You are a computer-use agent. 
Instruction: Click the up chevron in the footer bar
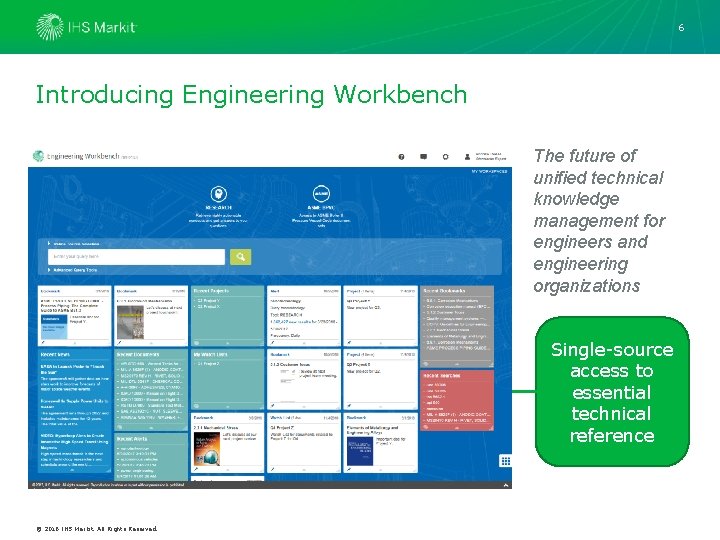point(506,485)
